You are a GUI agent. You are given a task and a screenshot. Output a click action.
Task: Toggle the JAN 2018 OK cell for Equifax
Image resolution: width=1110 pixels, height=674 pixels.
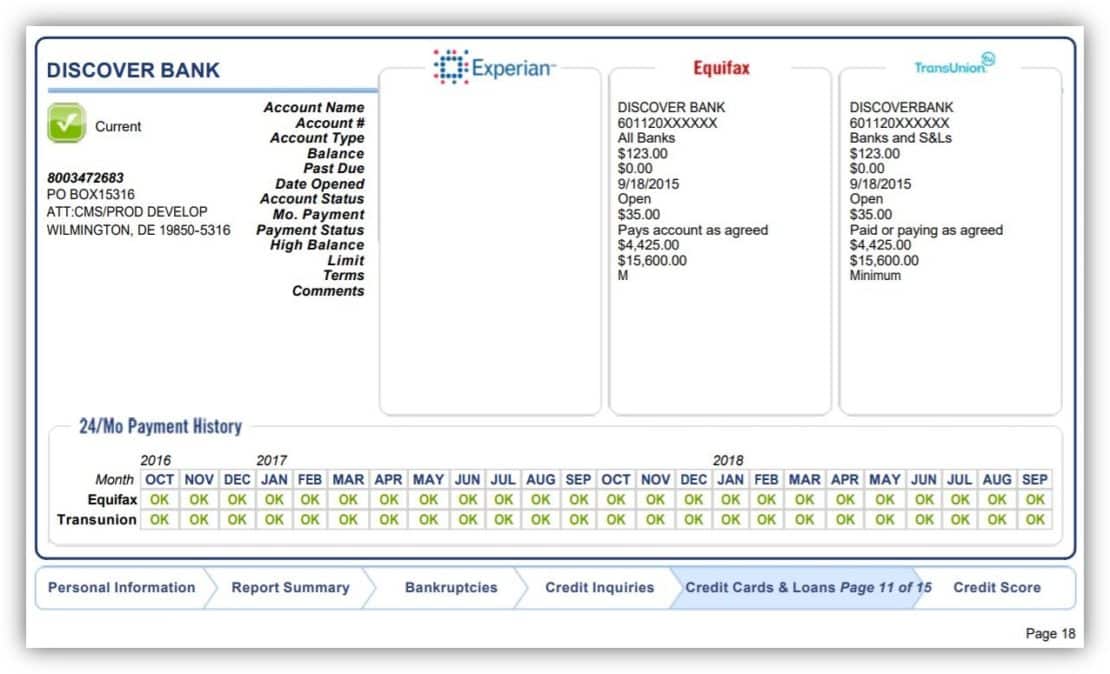729,499
